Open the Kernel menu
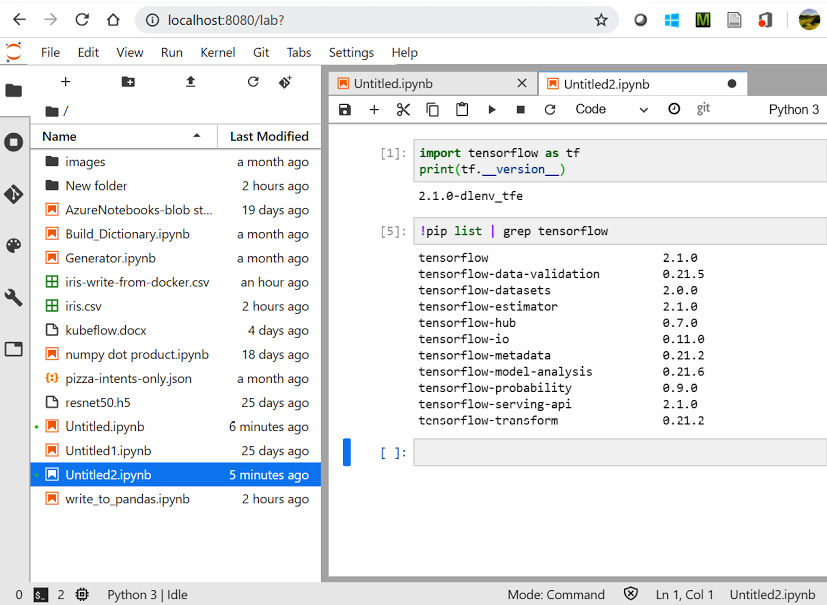Viewport: 827px width, 605px height. (217, 53)
